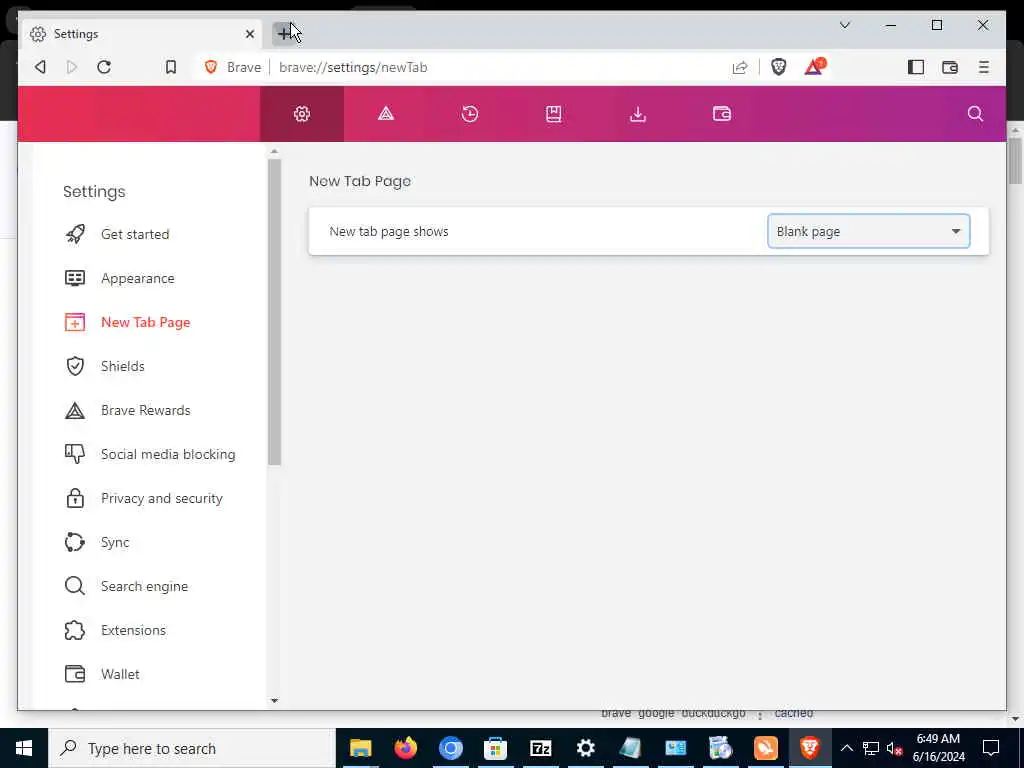Click the taskbar search box
The image size is (1024, 768).
tap(192, 748)
